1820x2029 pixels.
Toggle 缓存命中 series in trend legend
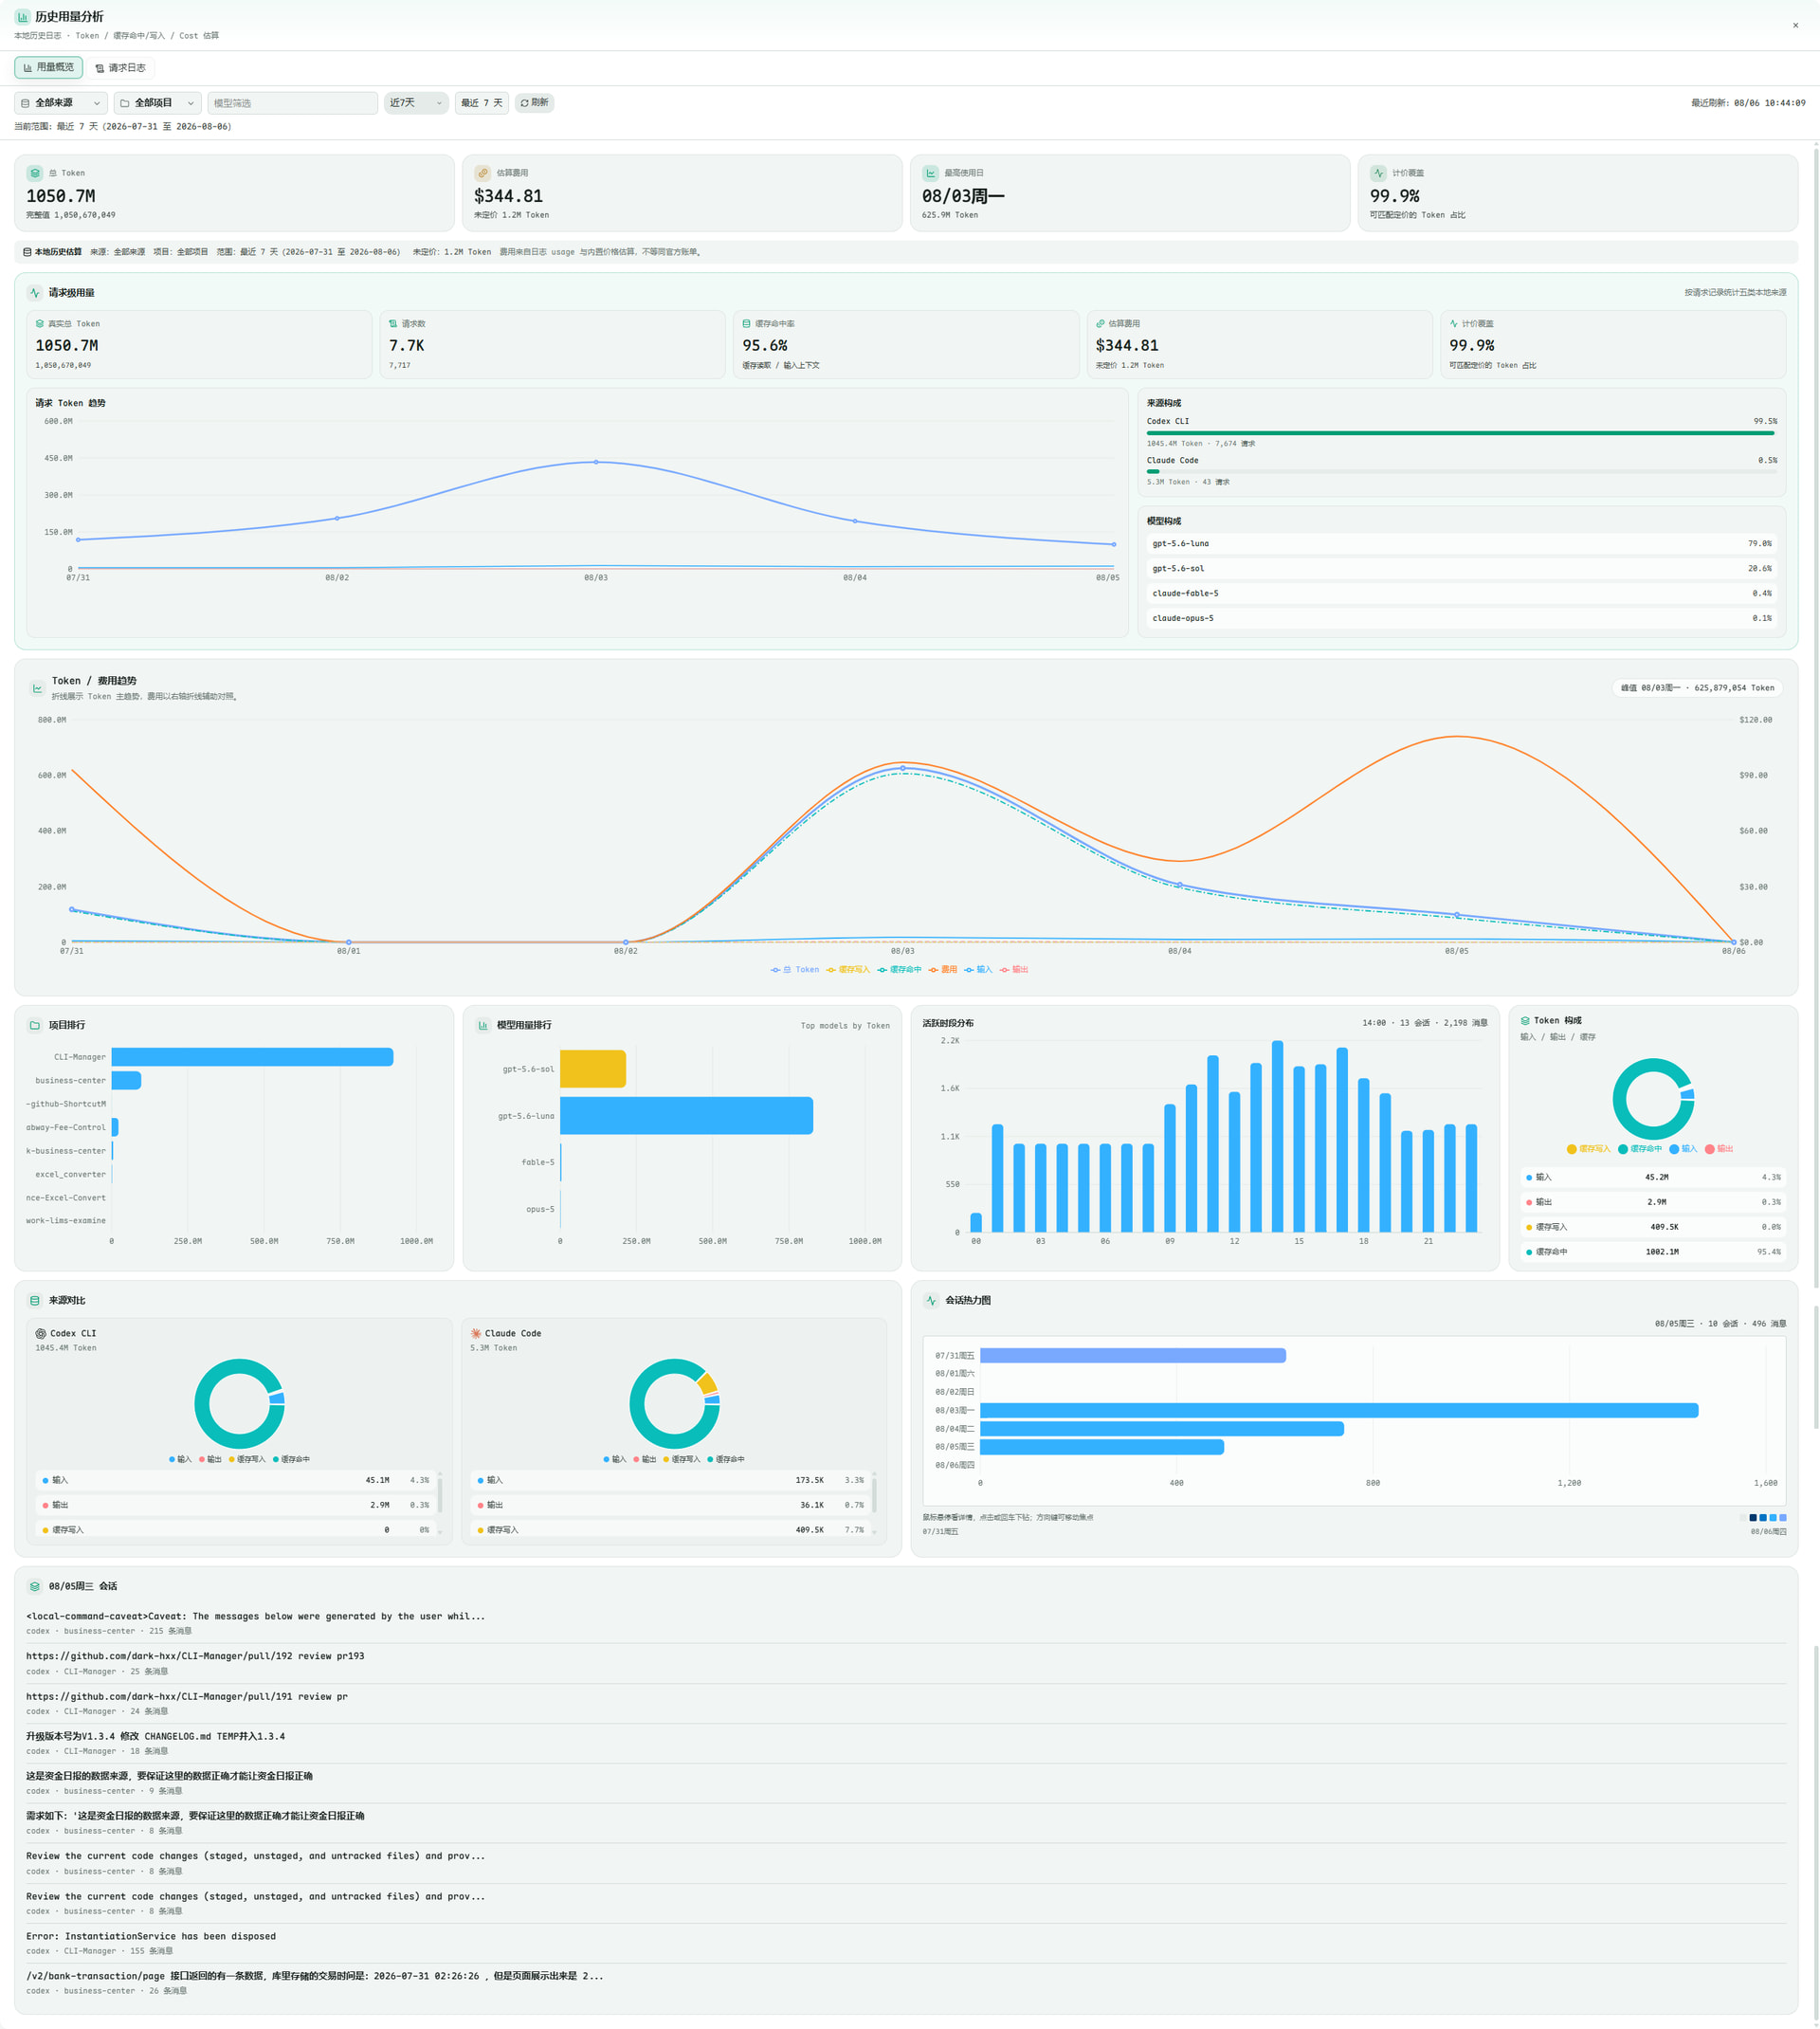pyautogui.click(x=900, y=969)
